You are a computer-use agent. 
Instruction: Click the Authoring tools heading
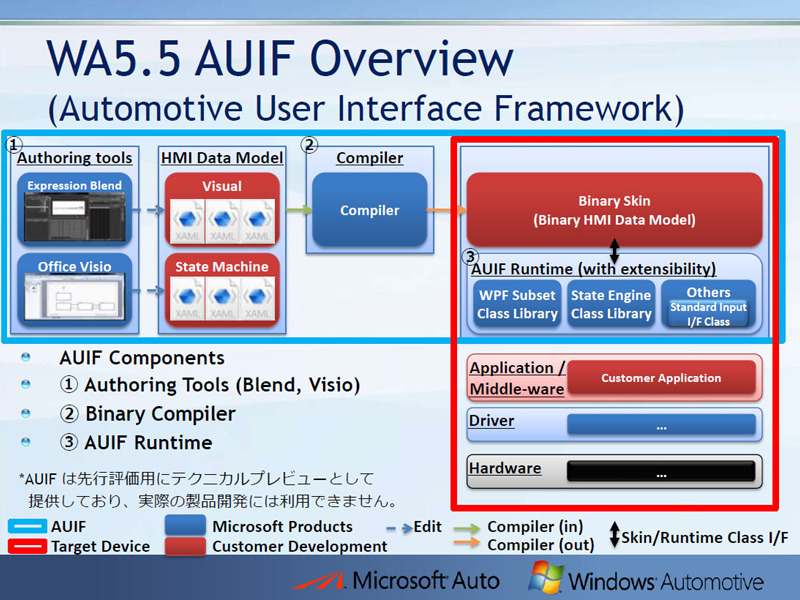click(x=74, y=158)
